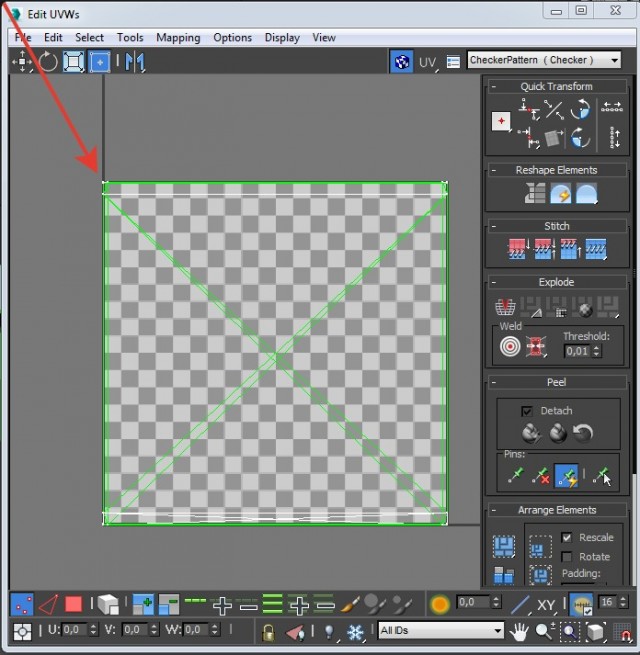Click the Weld Threshold value field
This screenshot has height=655, width=640.
tap(577, 351)
